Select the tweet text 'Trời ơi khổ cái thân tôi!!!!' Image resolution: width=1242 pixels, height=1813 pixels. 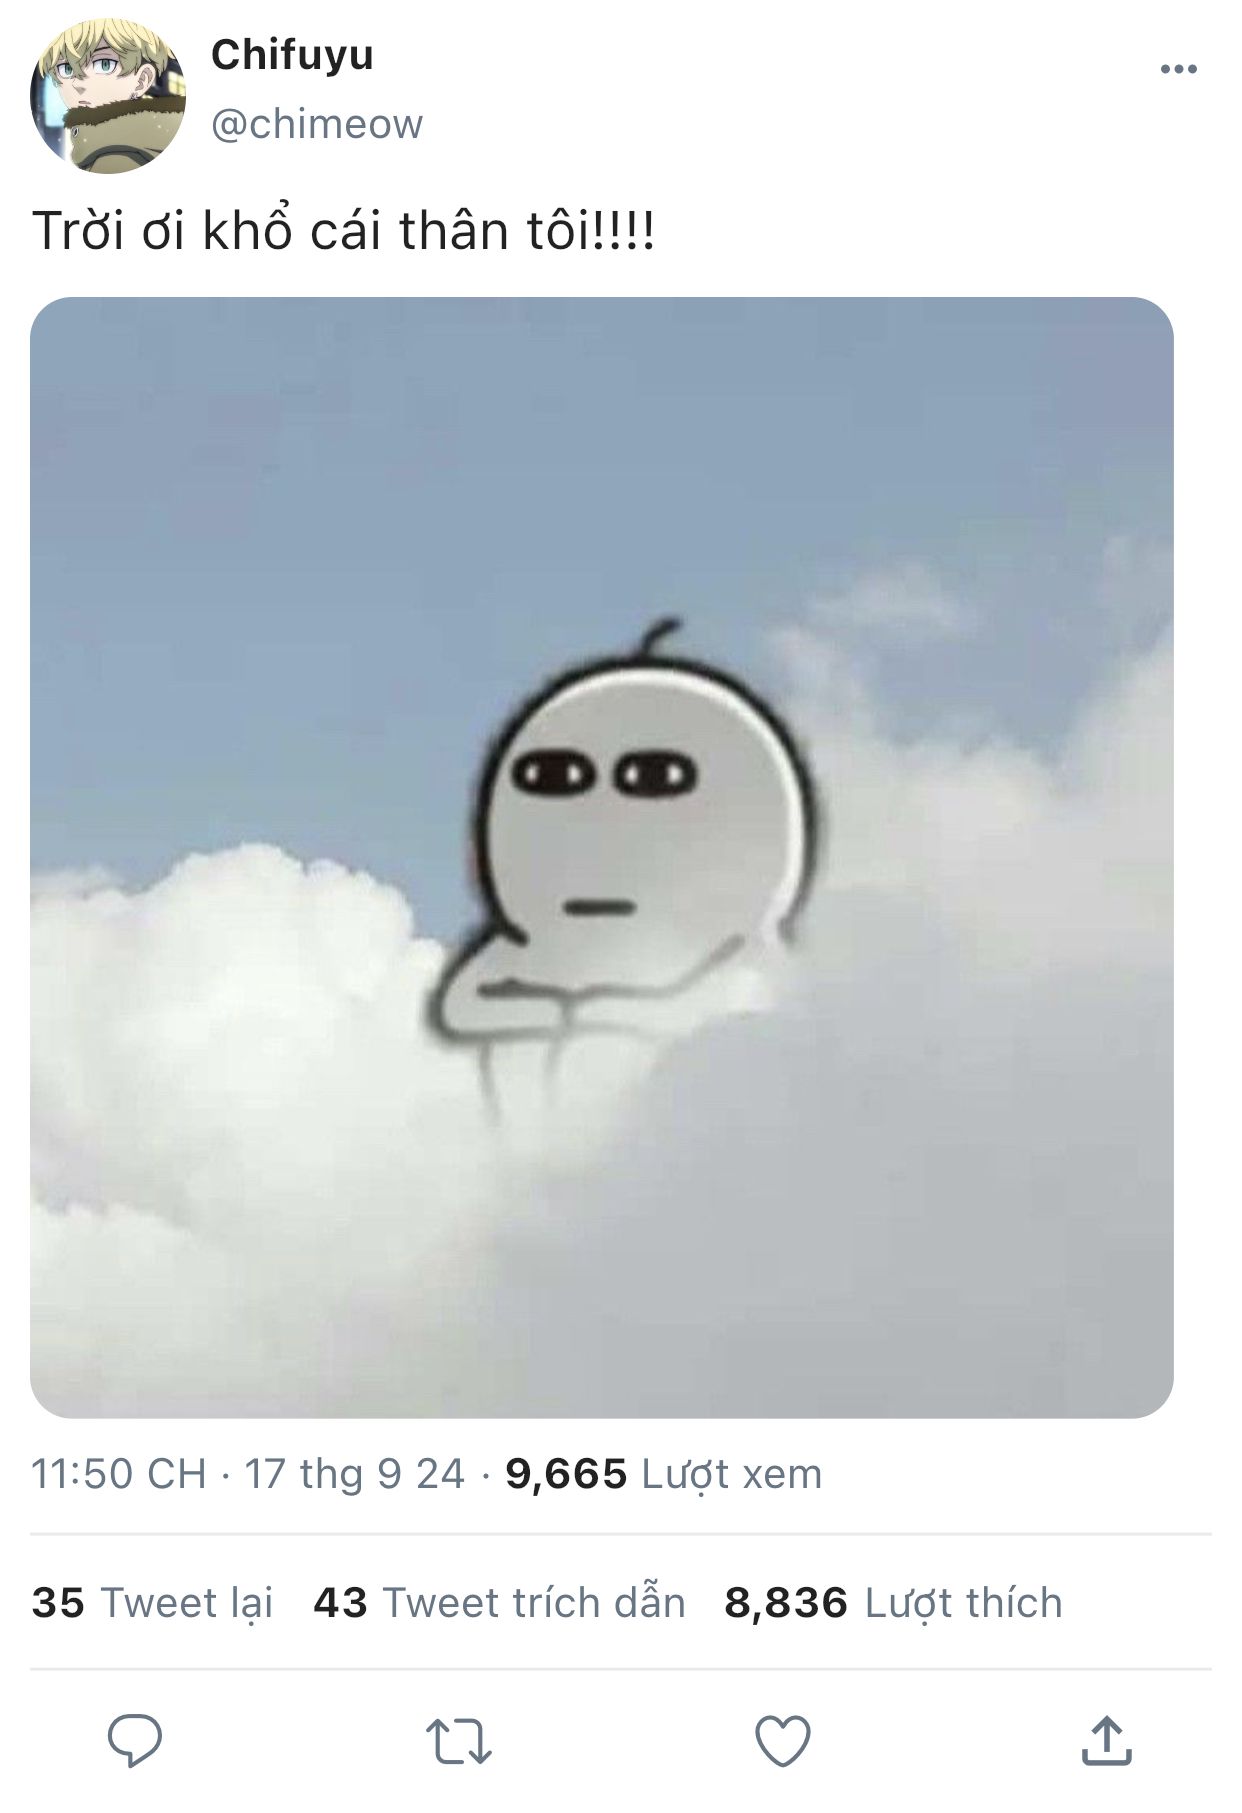click(x=344, y=230)
